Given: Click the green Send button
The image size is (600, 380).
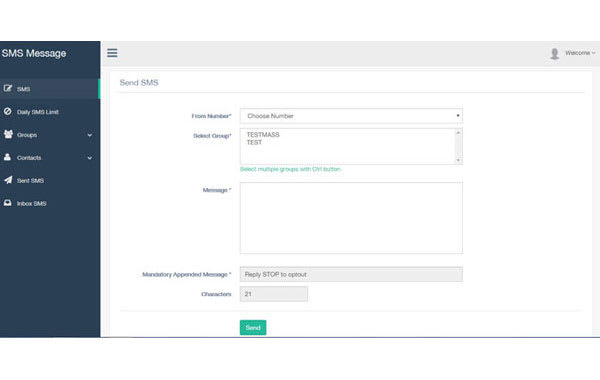Looking at the screenshot, I should click(x=253, y=328).
